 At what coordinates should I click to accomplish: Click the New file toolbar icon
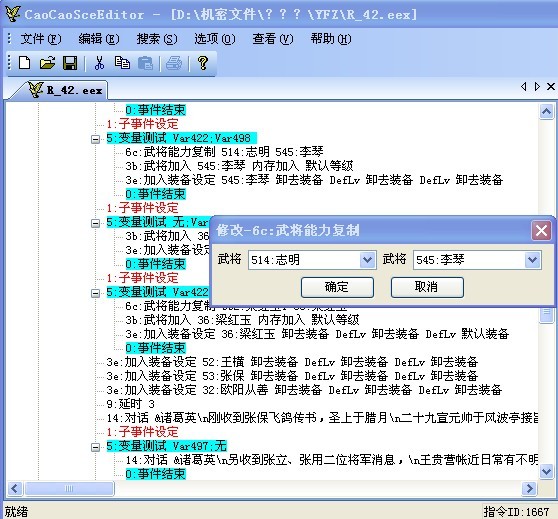tap(24, 63)
